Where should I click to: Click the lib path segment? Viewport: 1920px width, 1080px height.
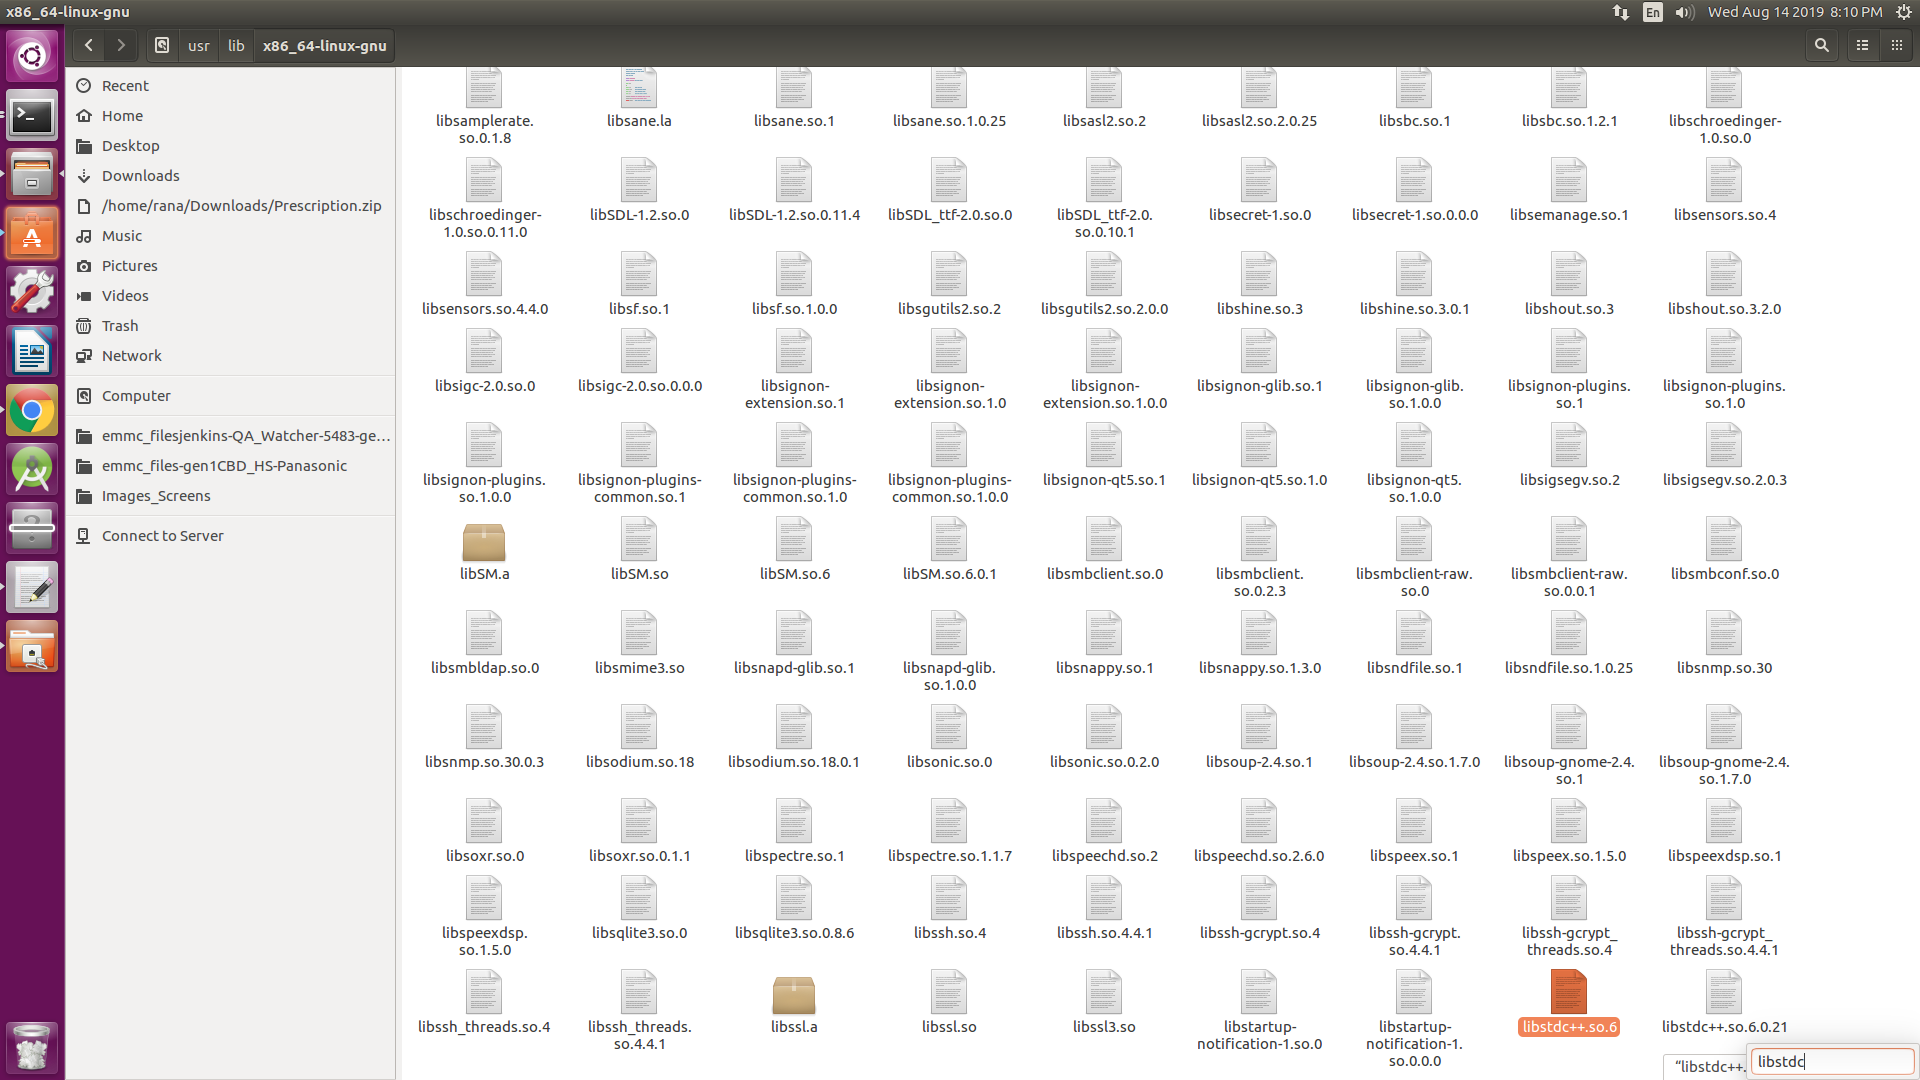(x=236, y=46)
